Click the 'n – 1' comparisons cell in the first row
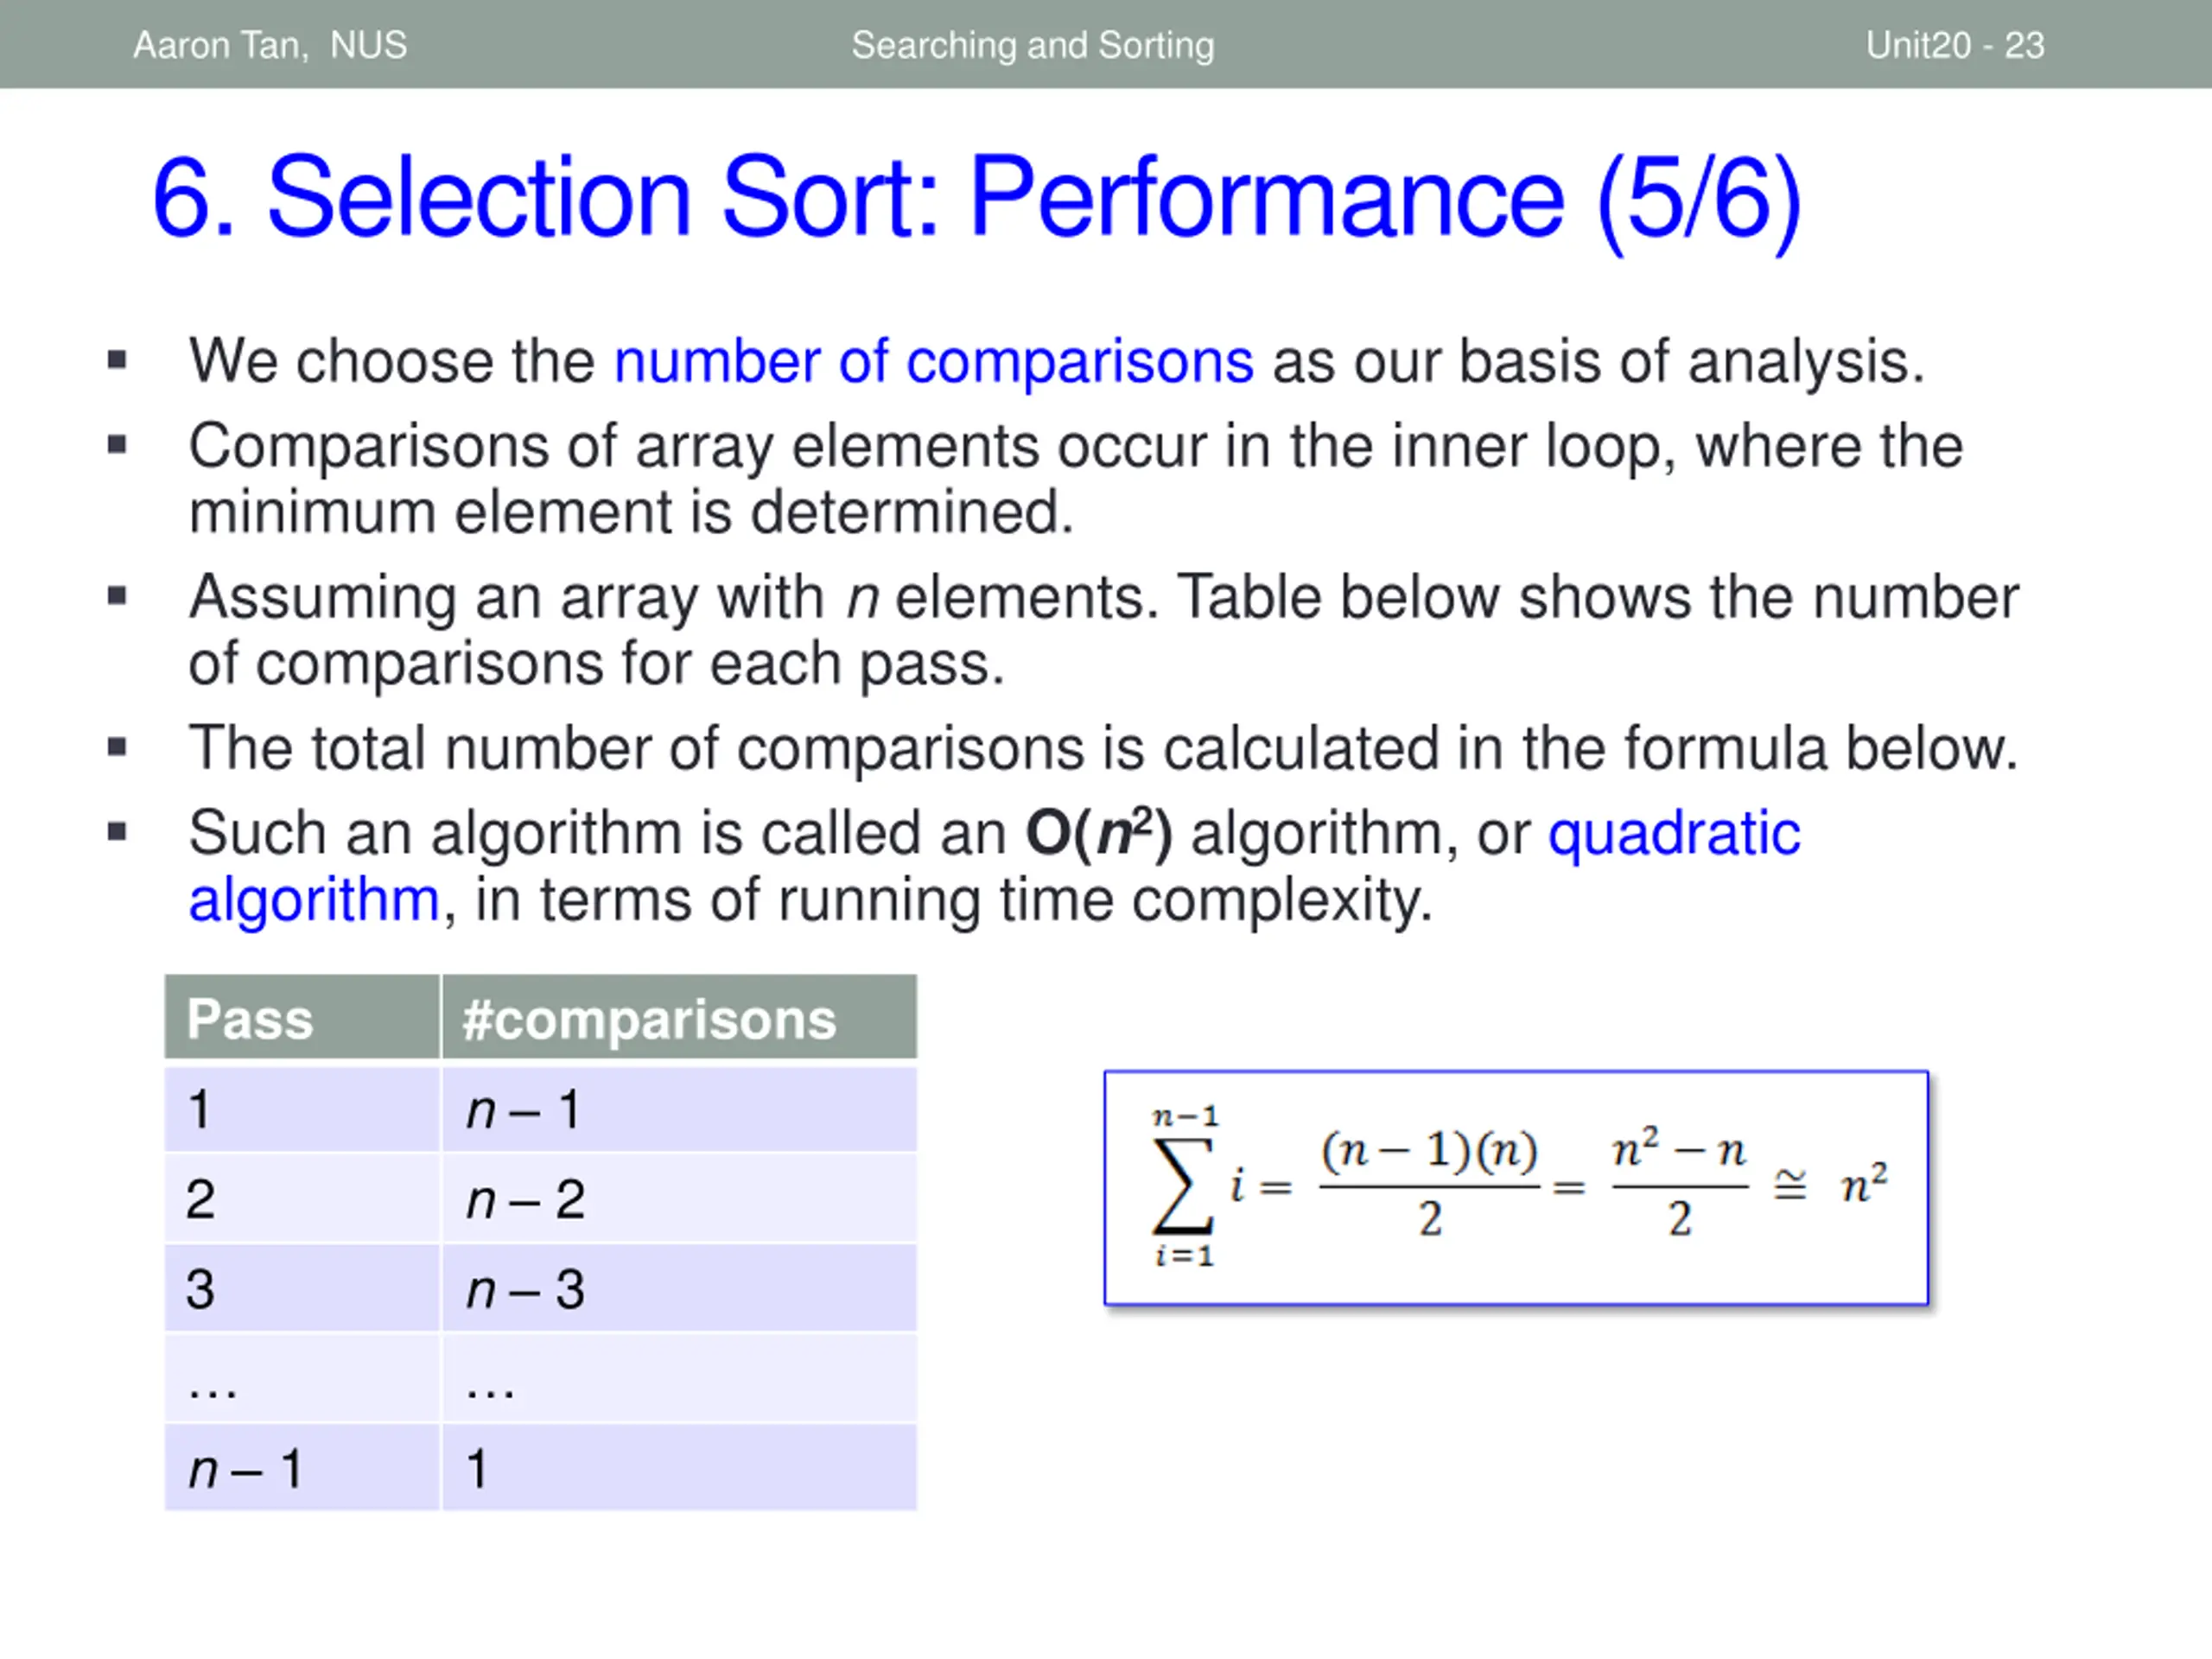The width and height of the screenshot is (2212, 1659). coord(679,1109)
